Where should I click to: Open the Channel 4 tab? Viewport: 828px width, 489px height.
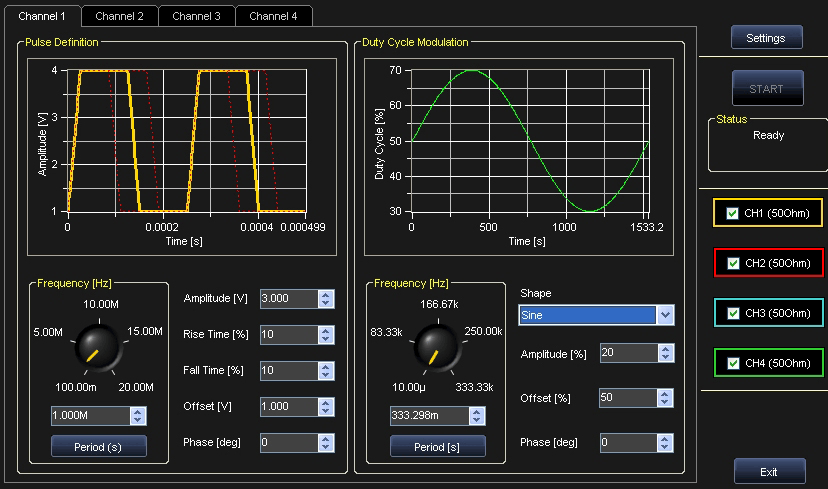273,16
